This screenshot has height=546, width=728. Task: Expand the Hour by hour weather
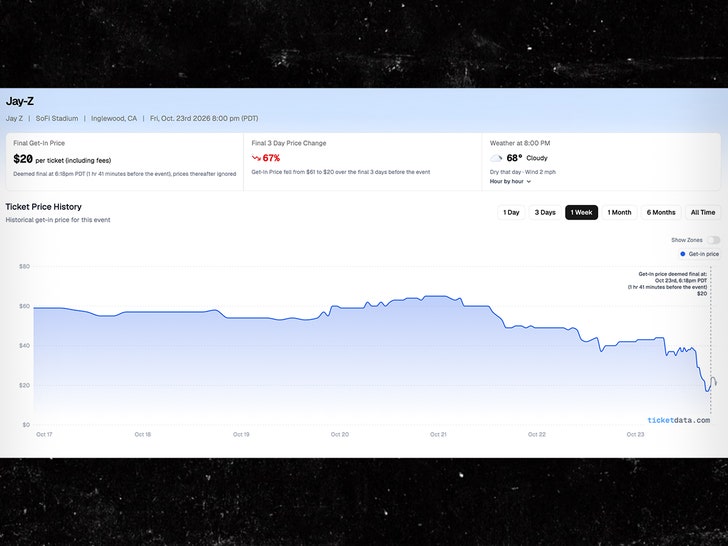coord(510,182)
